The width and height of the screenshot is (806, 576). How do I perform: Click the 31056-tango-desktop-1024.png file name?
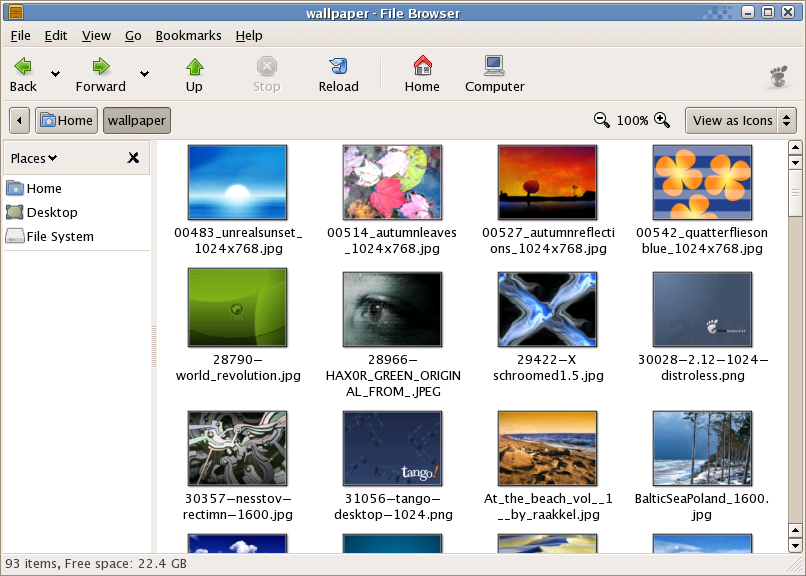point(393,507)
